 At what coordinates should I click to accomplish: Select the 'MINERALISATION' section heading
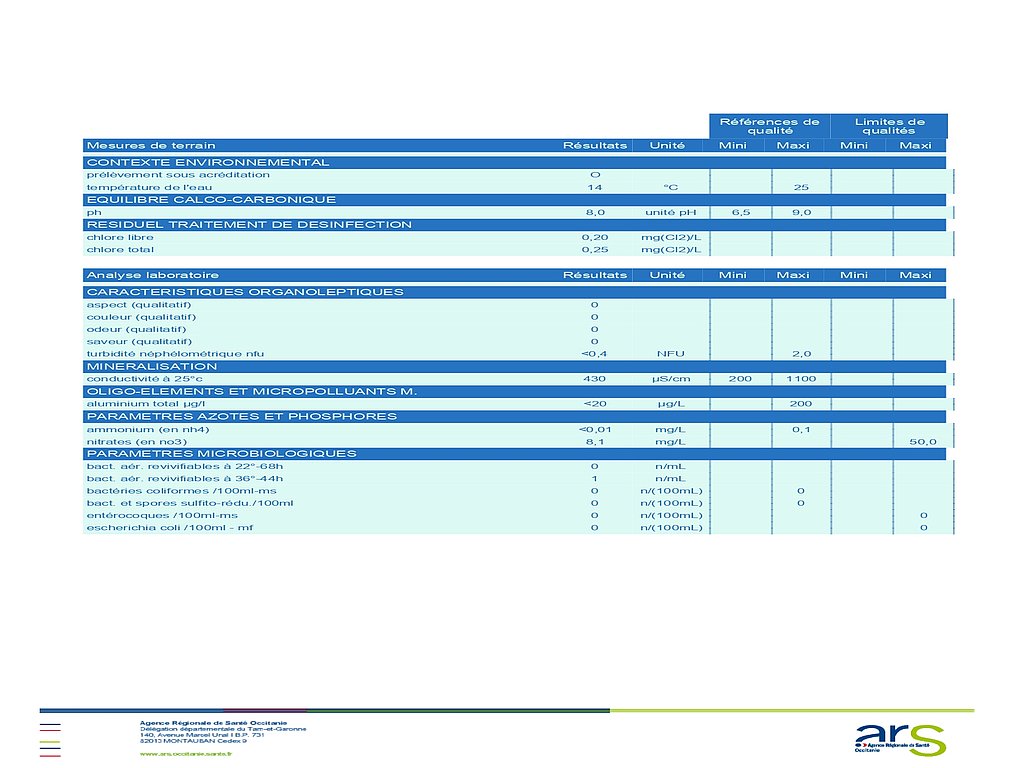[x=152, y=366]
